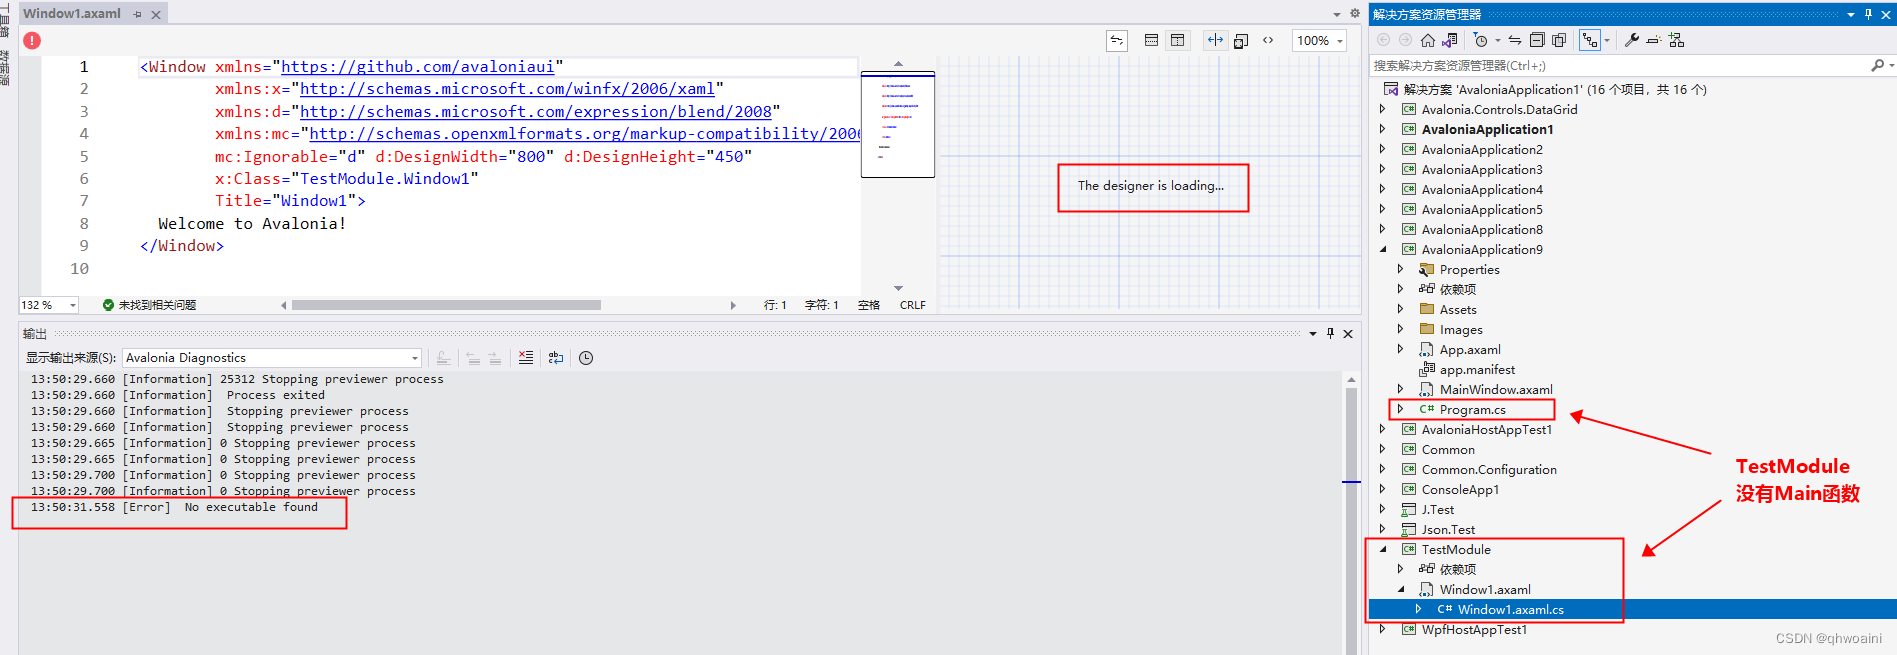
Task: Switch views with the Visual Studio solution icon
Action: click(x=1450, y=40)
